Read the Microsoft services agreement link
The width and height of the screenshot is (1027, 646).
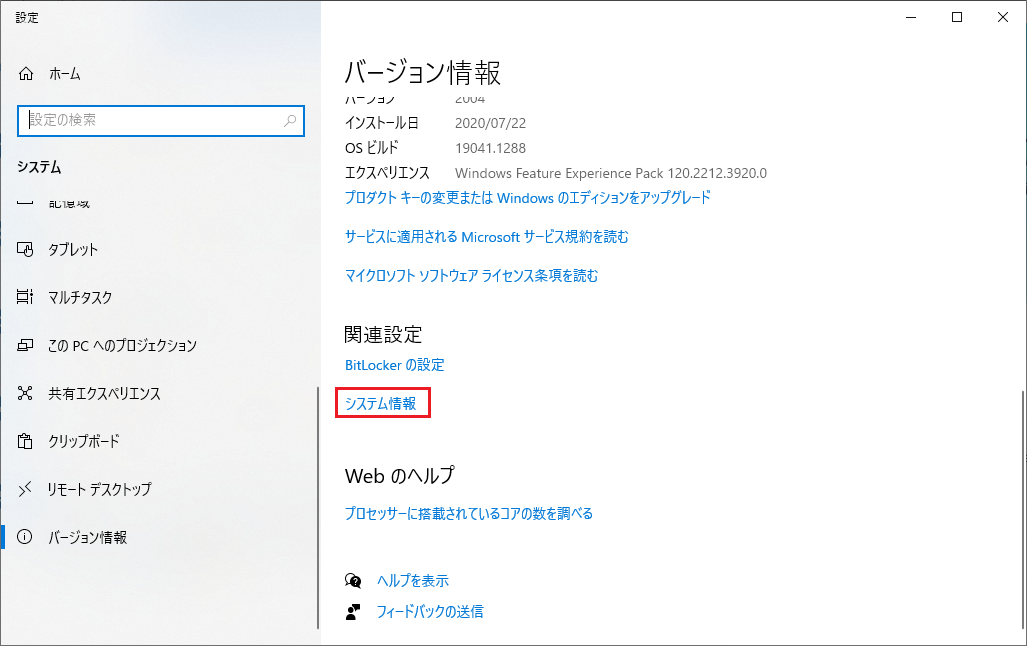[486, 237]
